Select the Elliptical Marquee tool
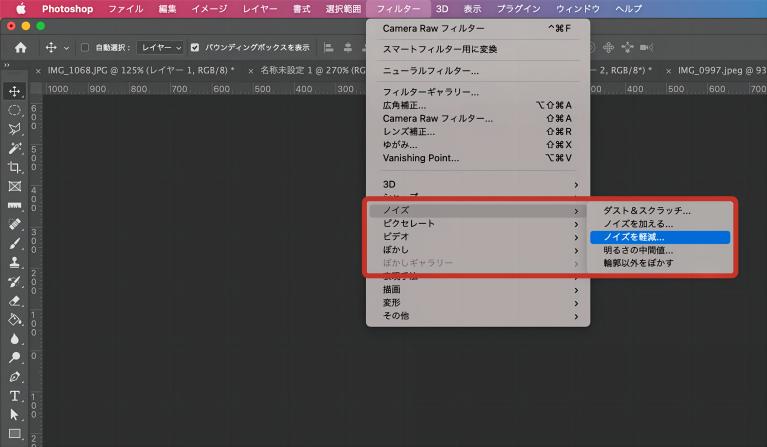Viewport: 767px width, 447px height. click(15, 110)
